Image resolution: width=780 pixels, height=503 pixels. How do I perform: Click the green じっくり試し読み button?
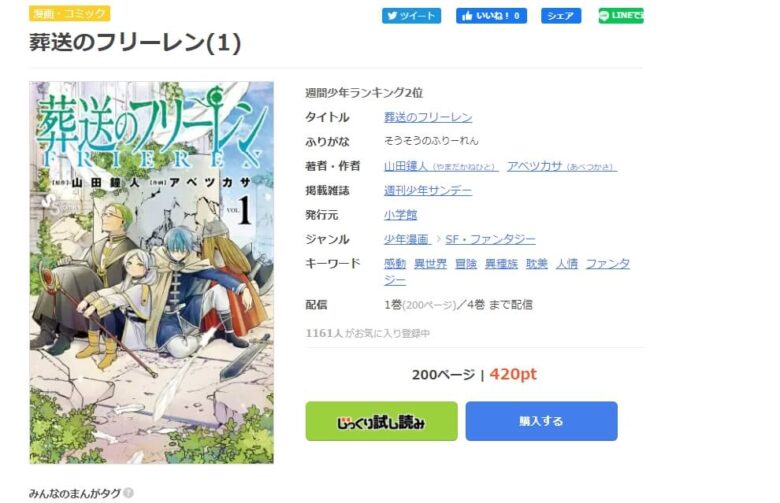382,421
